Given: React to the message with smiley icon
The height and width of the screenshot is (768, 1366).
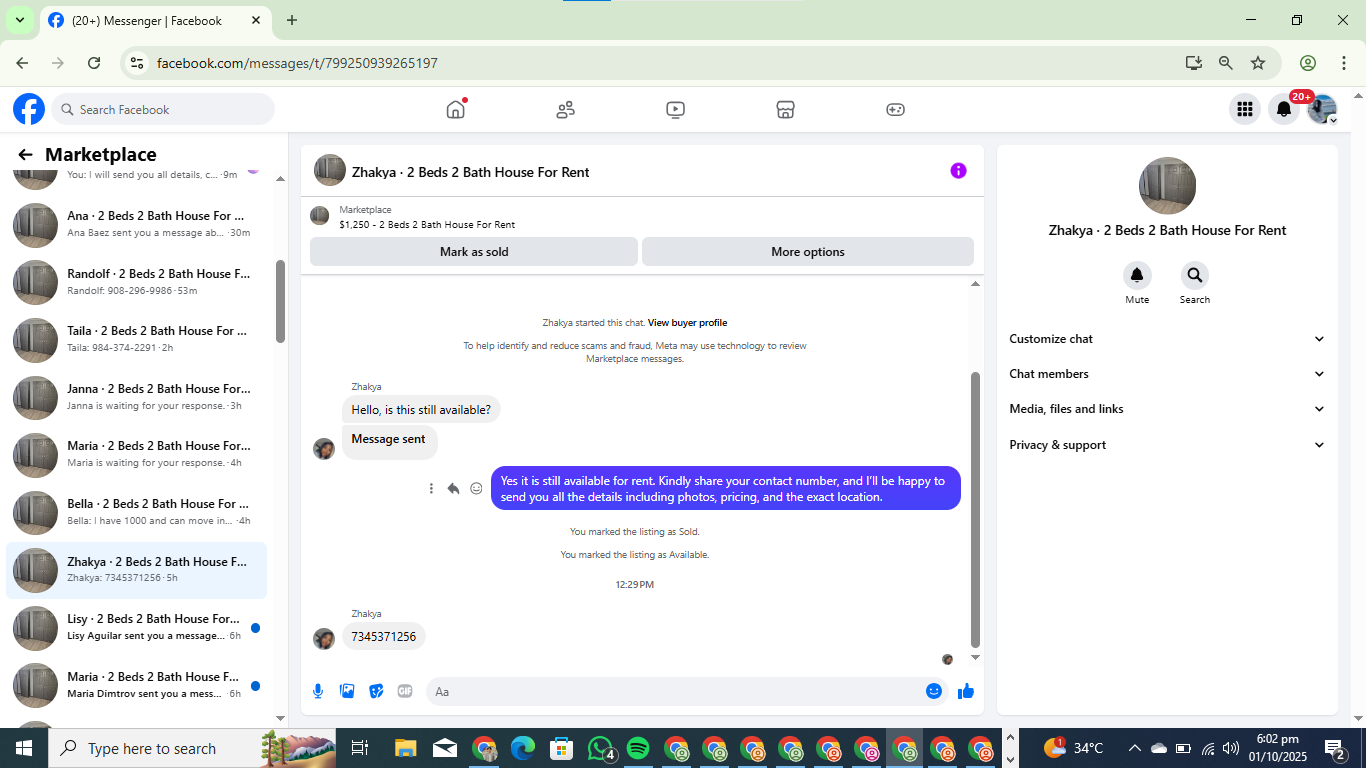Looking at the screenshot, I should coord(476,488).
